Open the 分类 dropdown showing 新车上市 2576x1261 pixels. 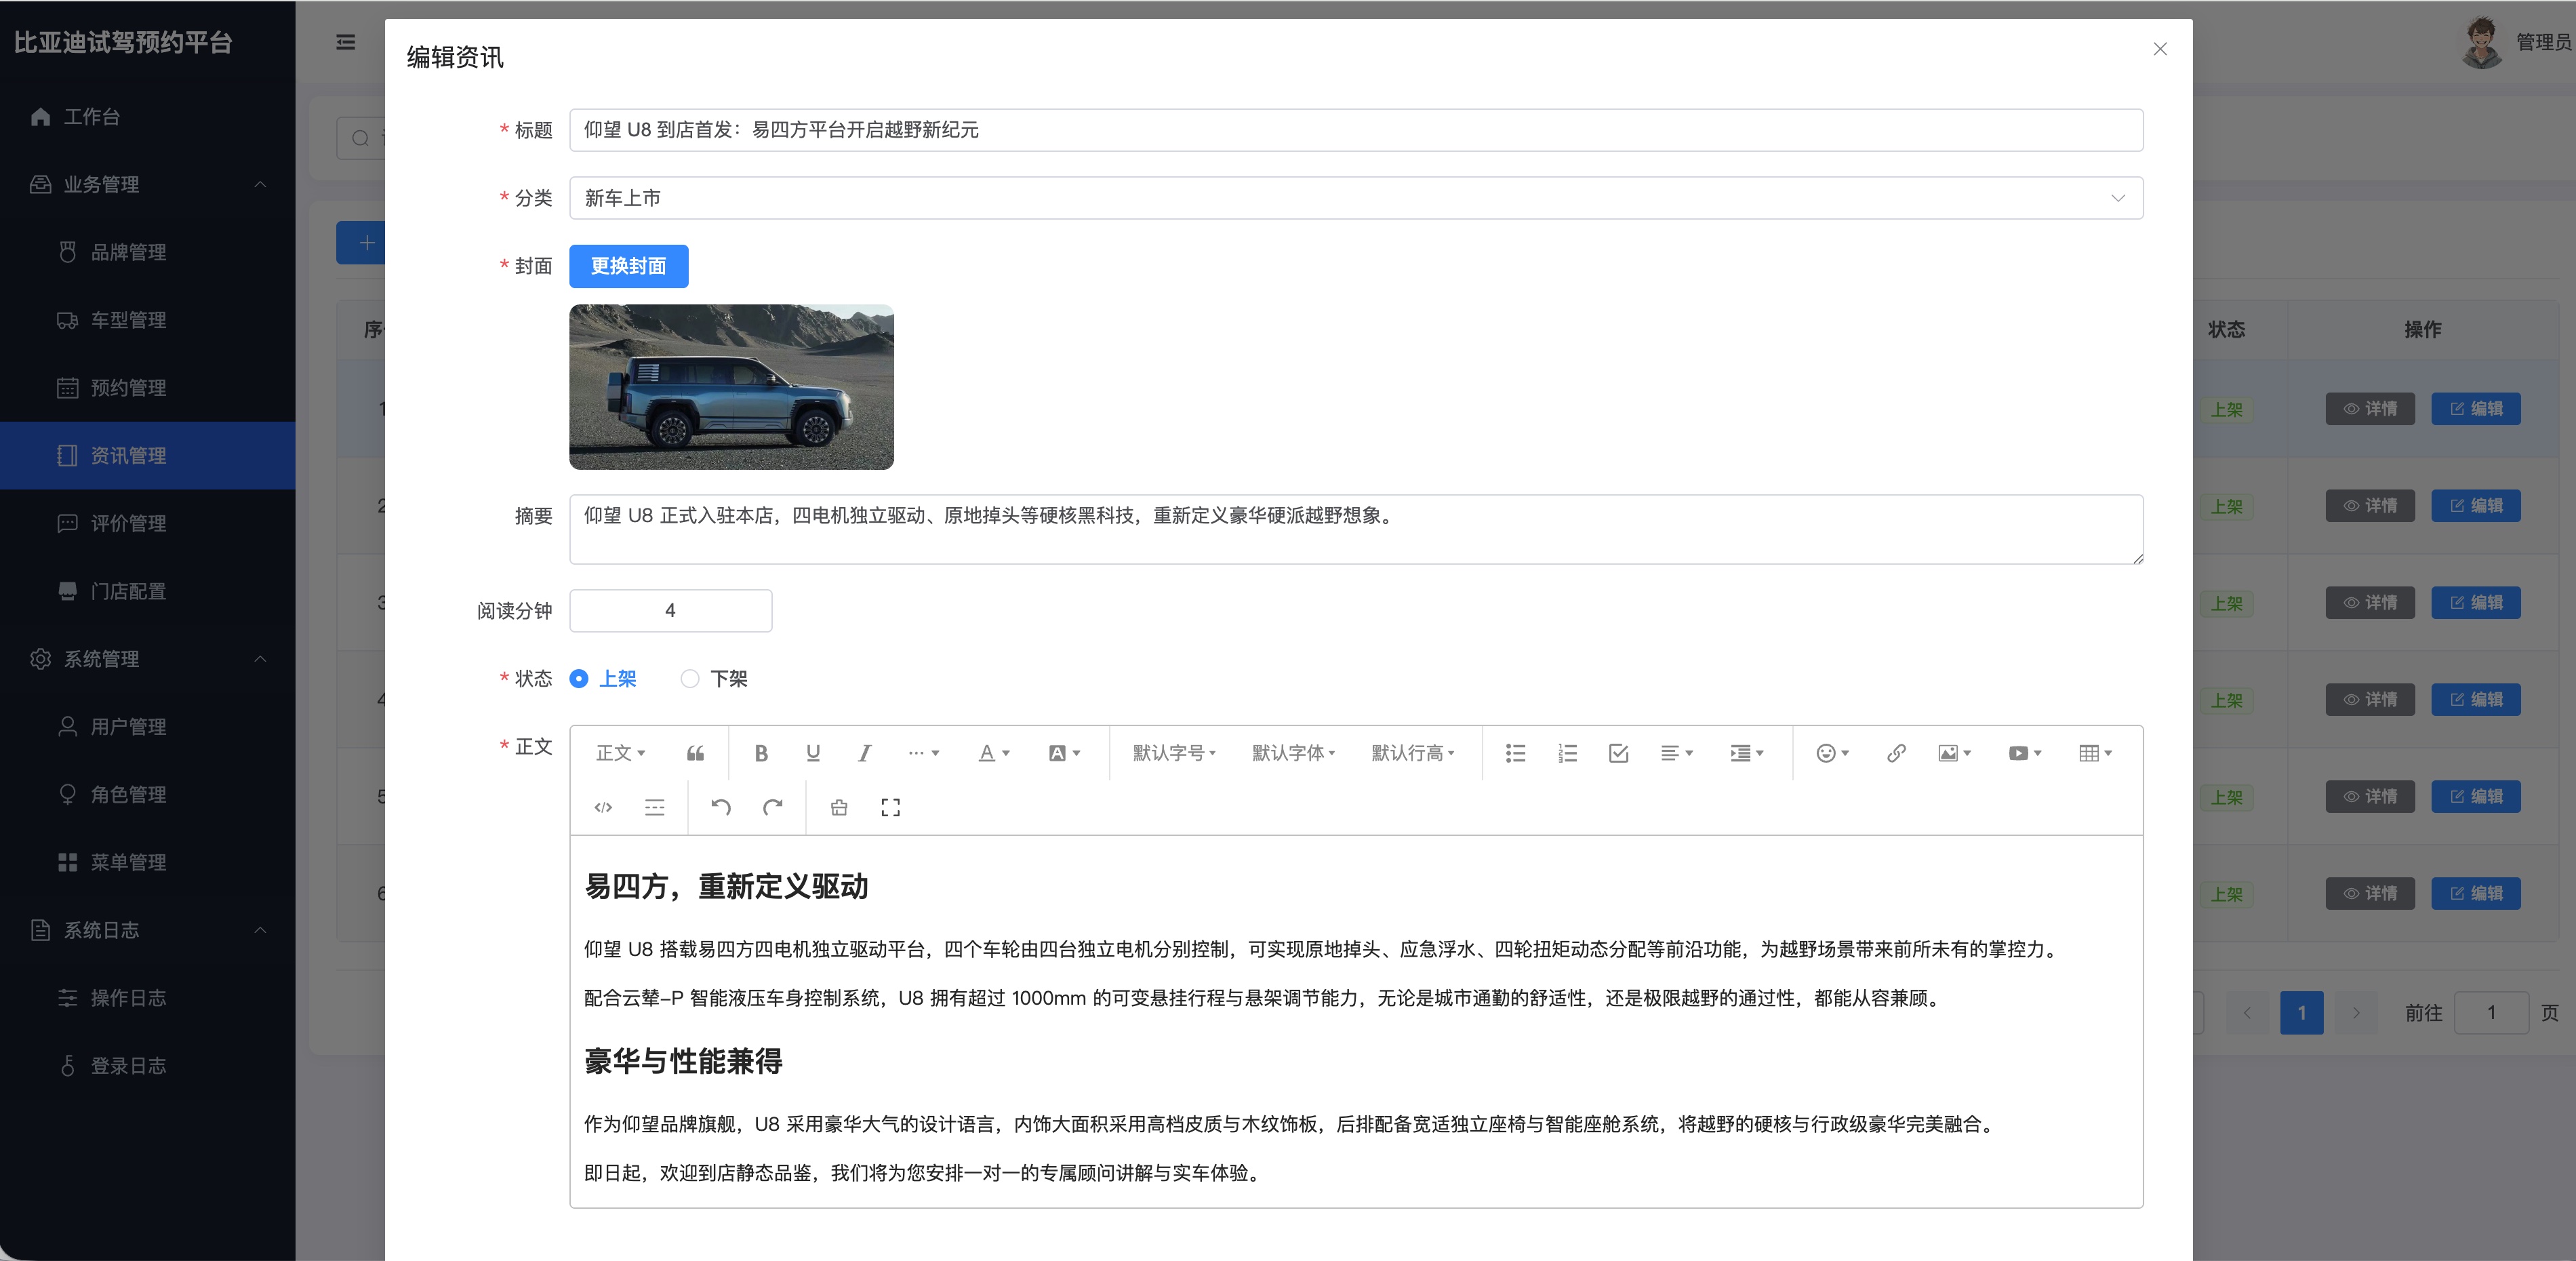[x=1356, y=198]
